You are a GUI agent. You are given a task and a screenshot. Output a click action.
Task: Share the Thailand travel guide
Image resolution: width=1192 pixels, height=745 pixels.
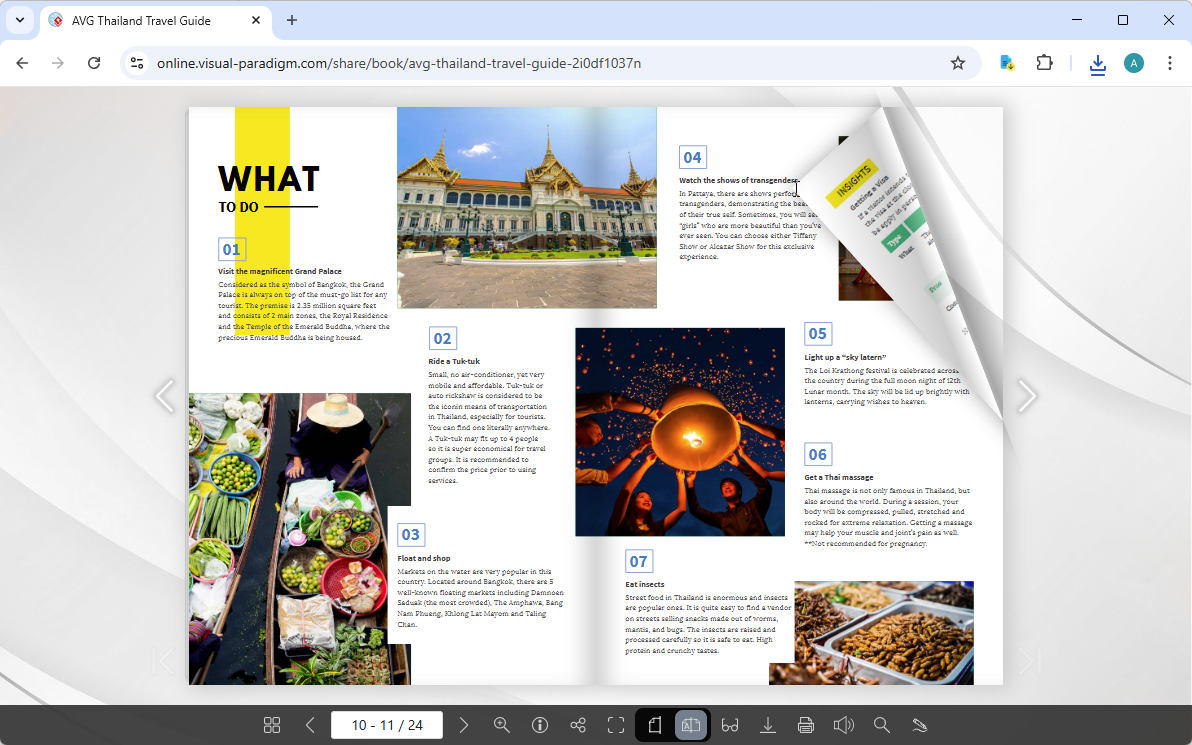tap(578, 724)
